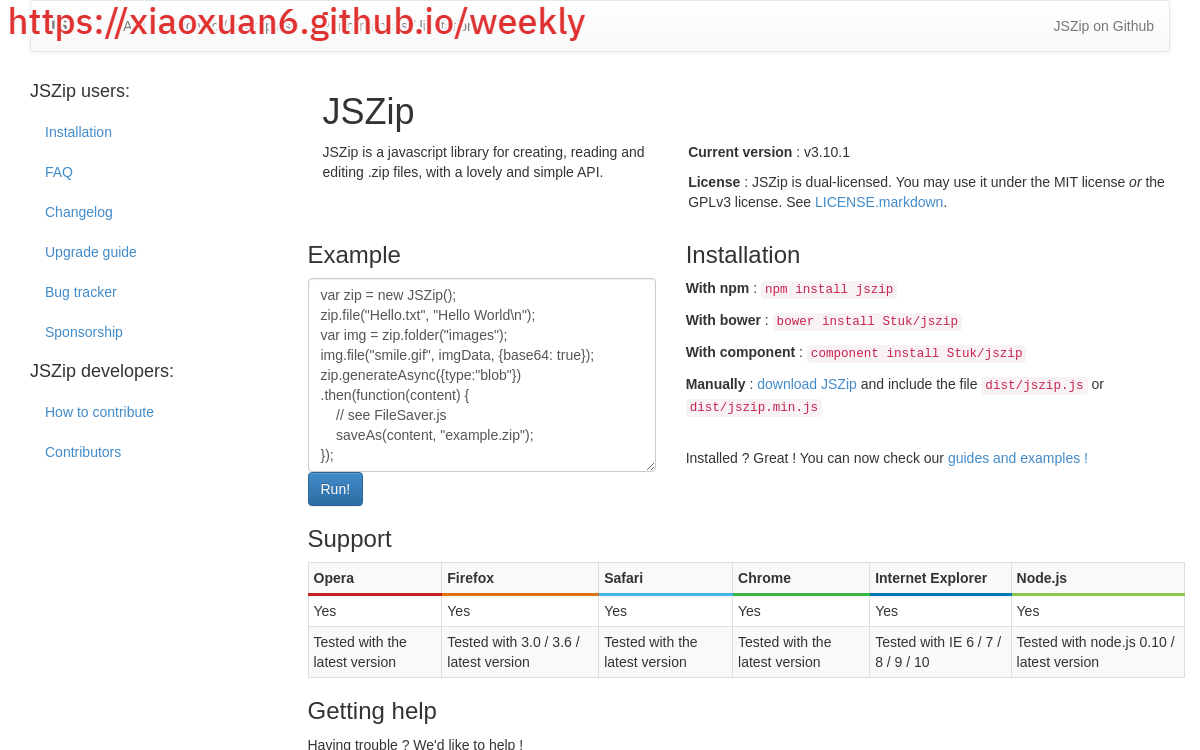Open the Sponsorship page link

pos(84,332)
